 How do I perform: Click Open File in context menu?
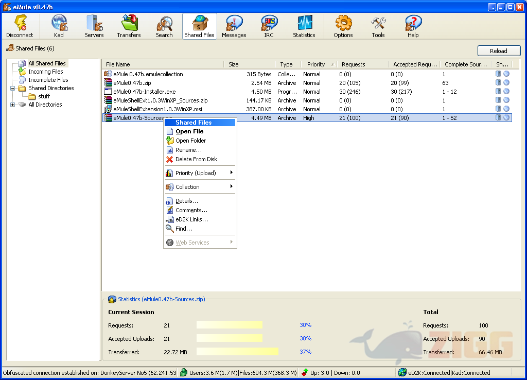(x=200, y=131)
